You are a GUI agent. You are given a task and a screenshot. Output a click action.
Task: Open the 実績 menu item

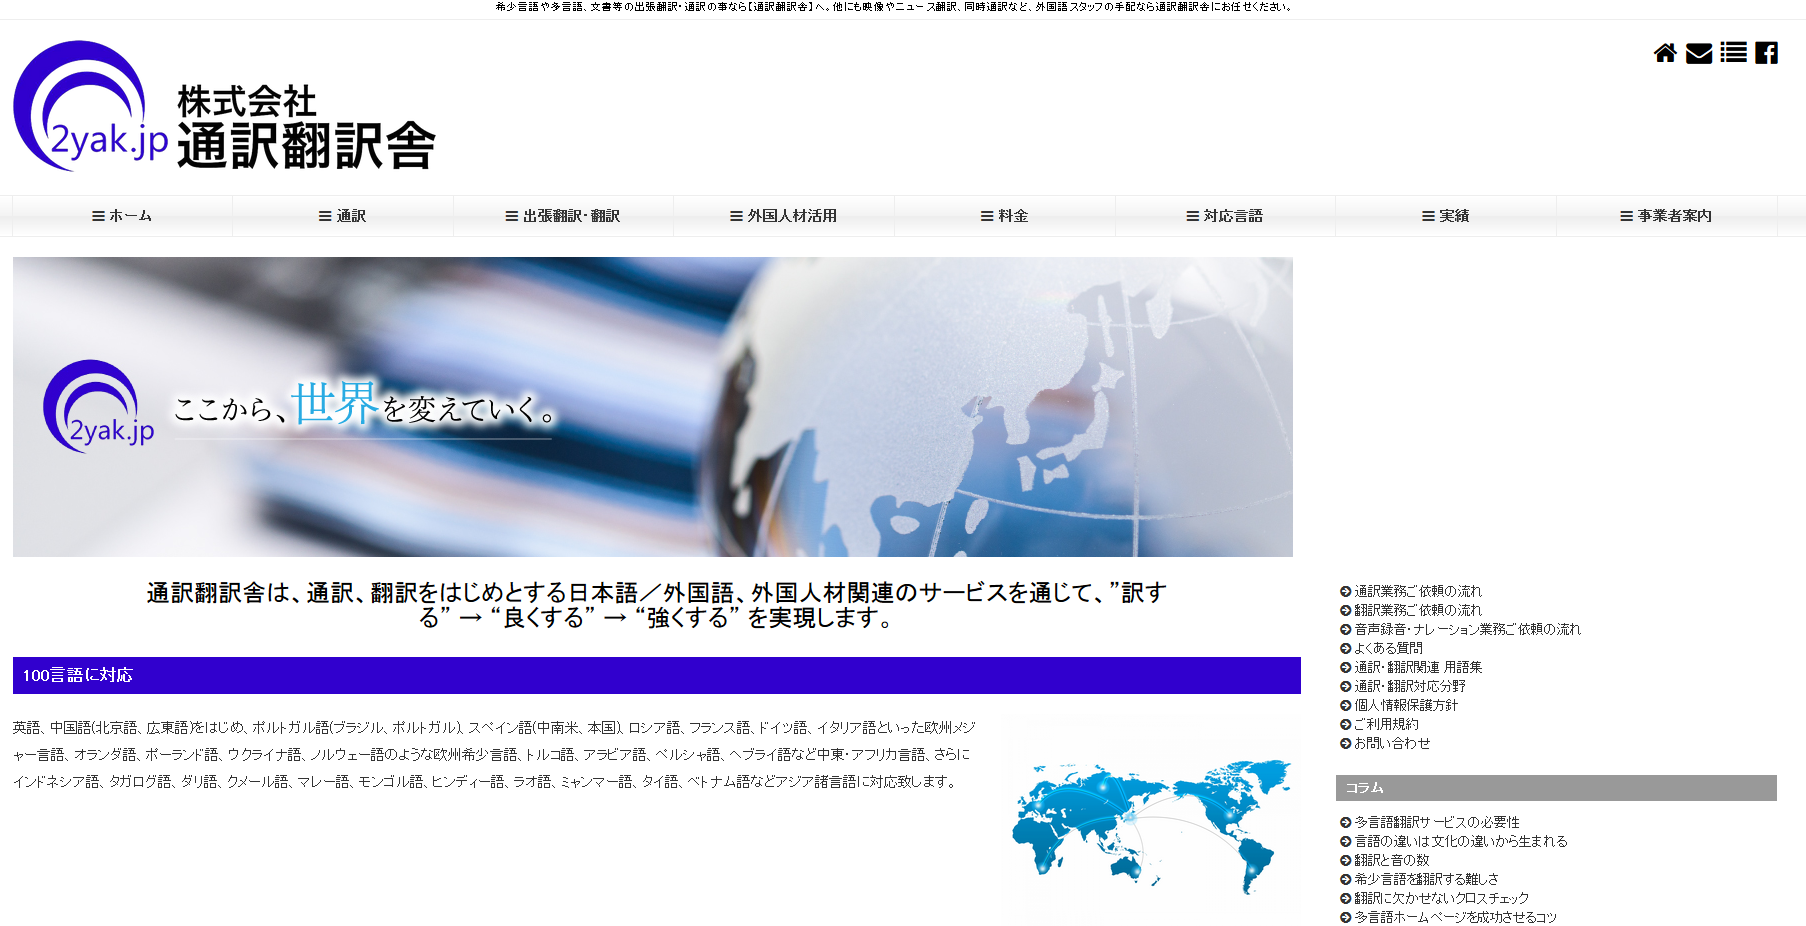coord(1445,216)
